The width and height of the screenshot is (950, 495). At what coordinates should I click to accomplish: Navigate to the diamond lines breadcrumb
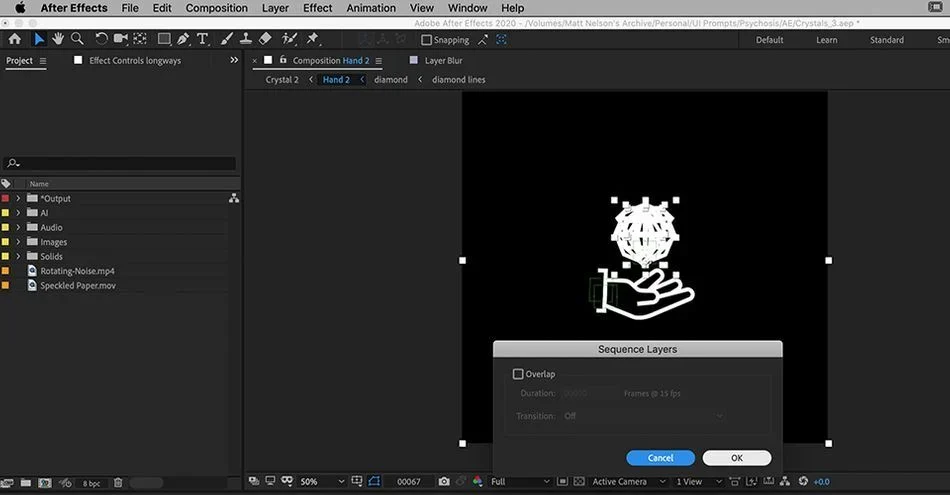(459, 79)
